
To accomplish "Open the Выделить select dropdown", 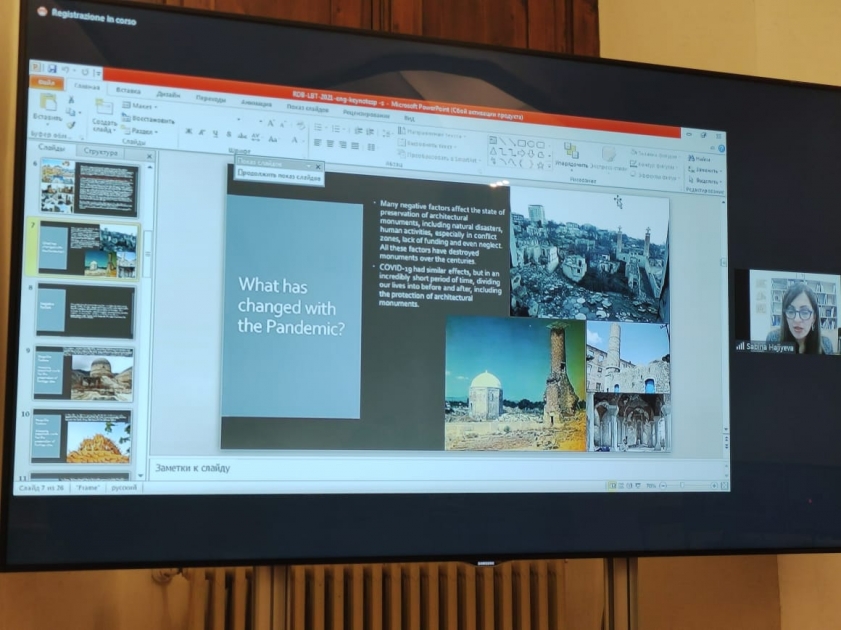I will pyautogui.click(x=705, y=181).
